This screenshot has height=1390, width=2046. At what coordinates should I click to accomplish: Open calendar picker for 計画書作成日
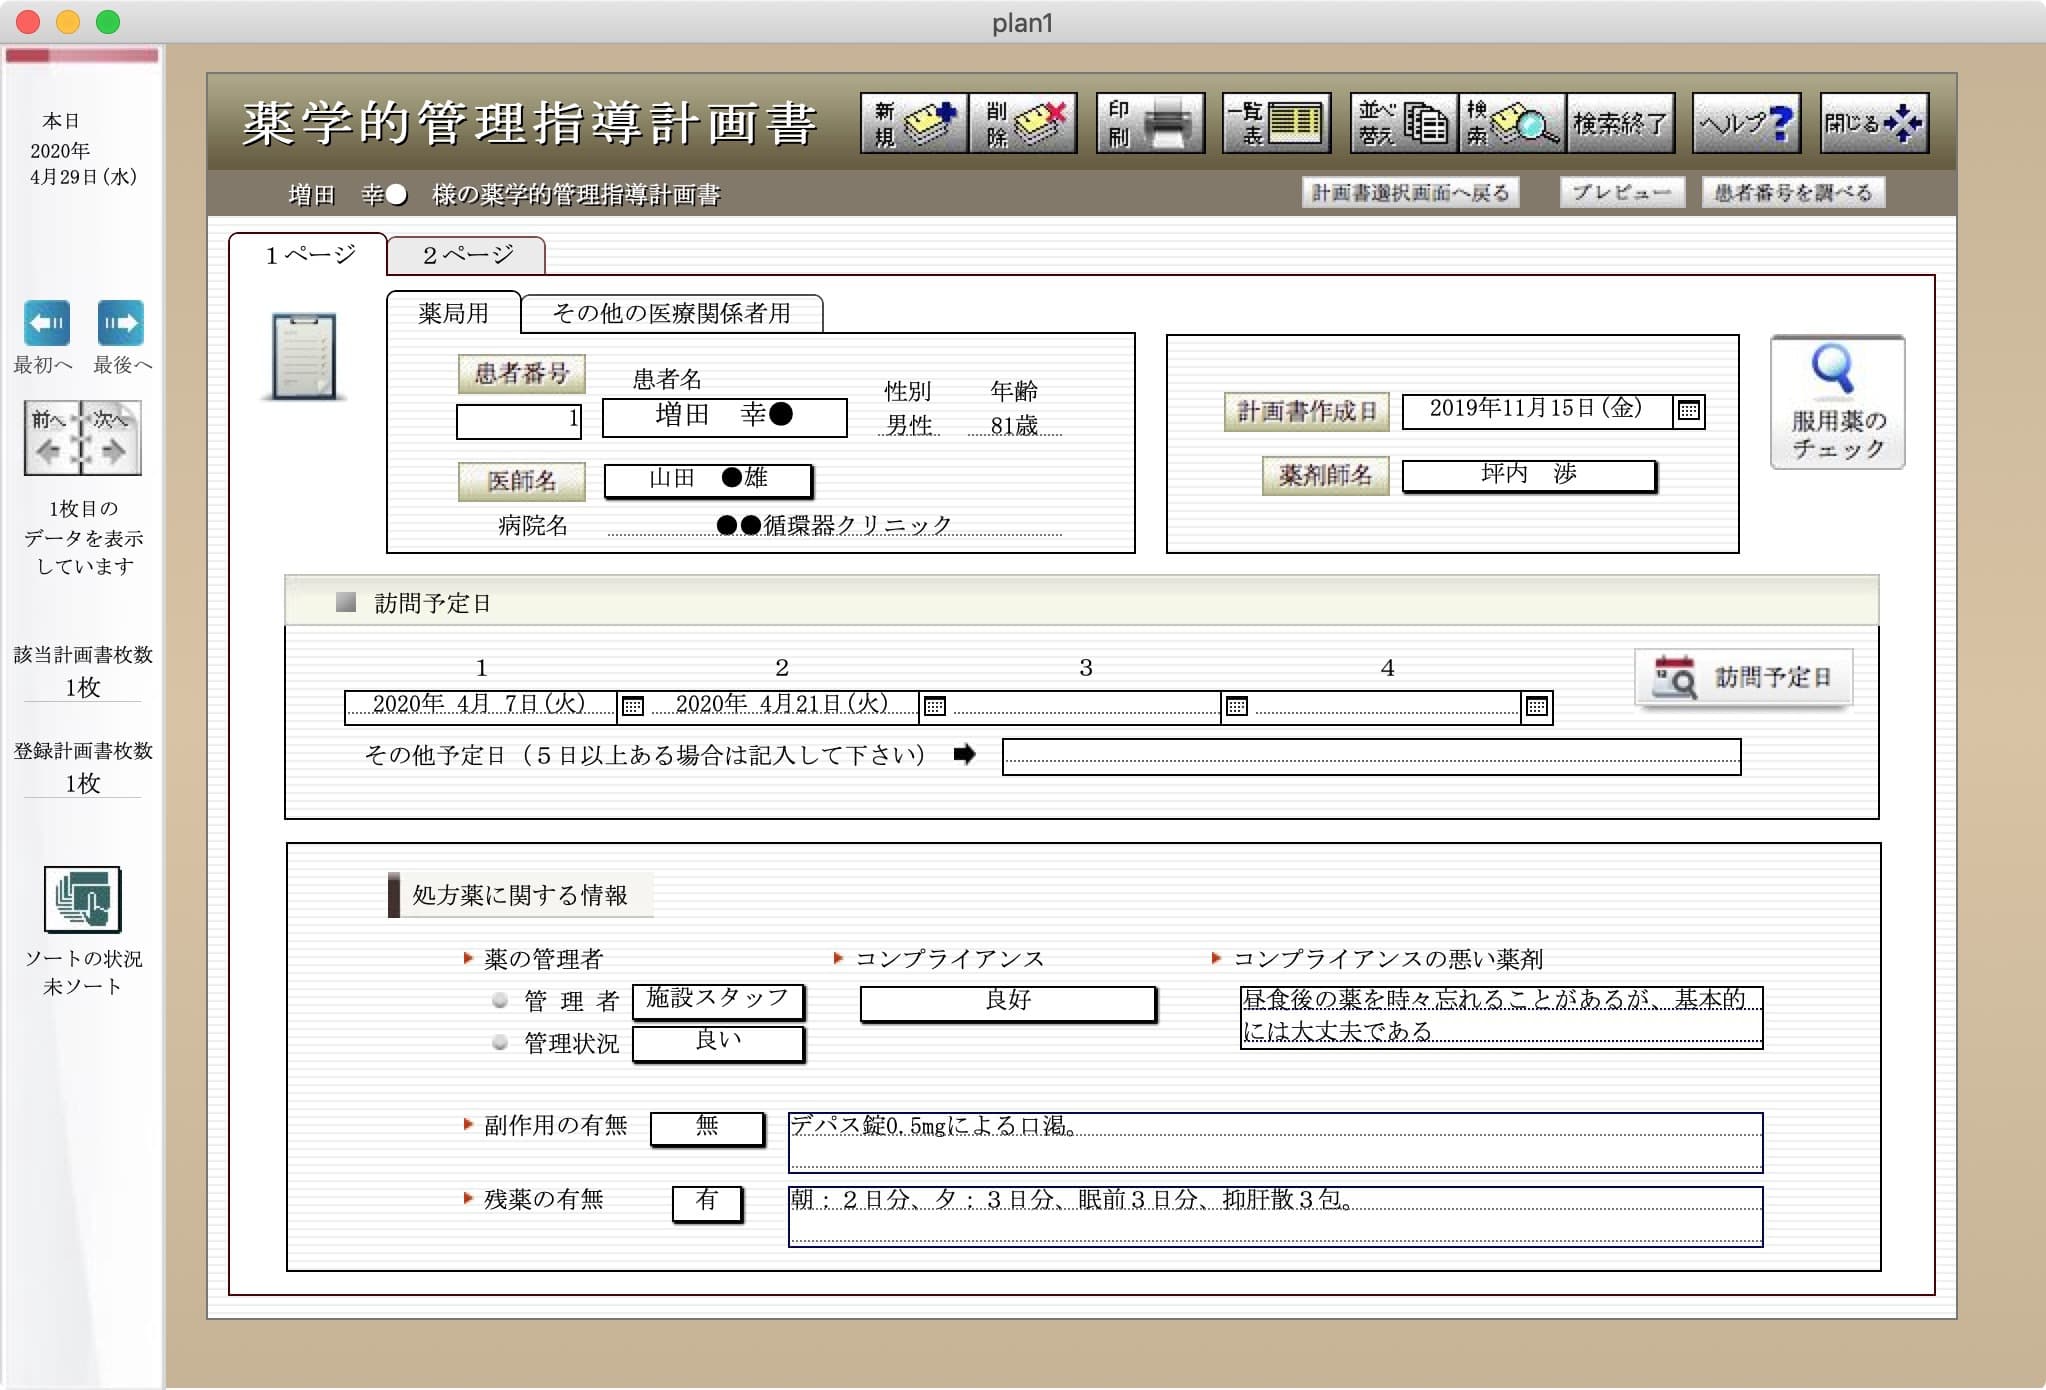coord(1688,411)
